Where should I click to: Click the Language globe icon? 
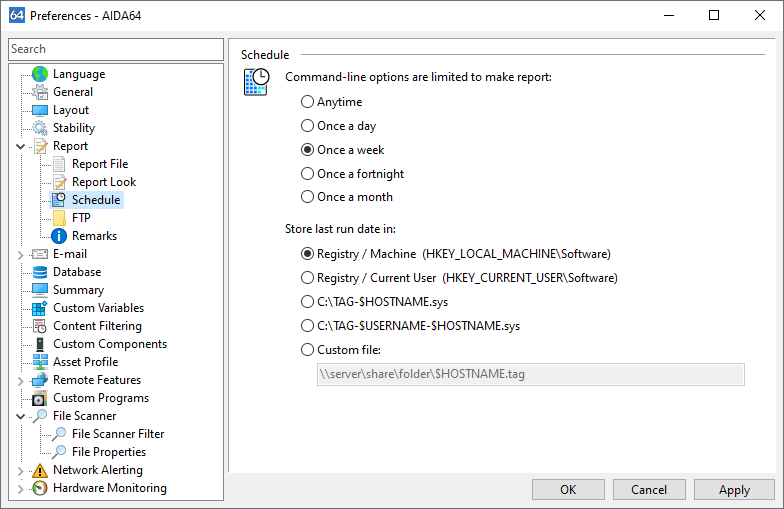point(40,74)
